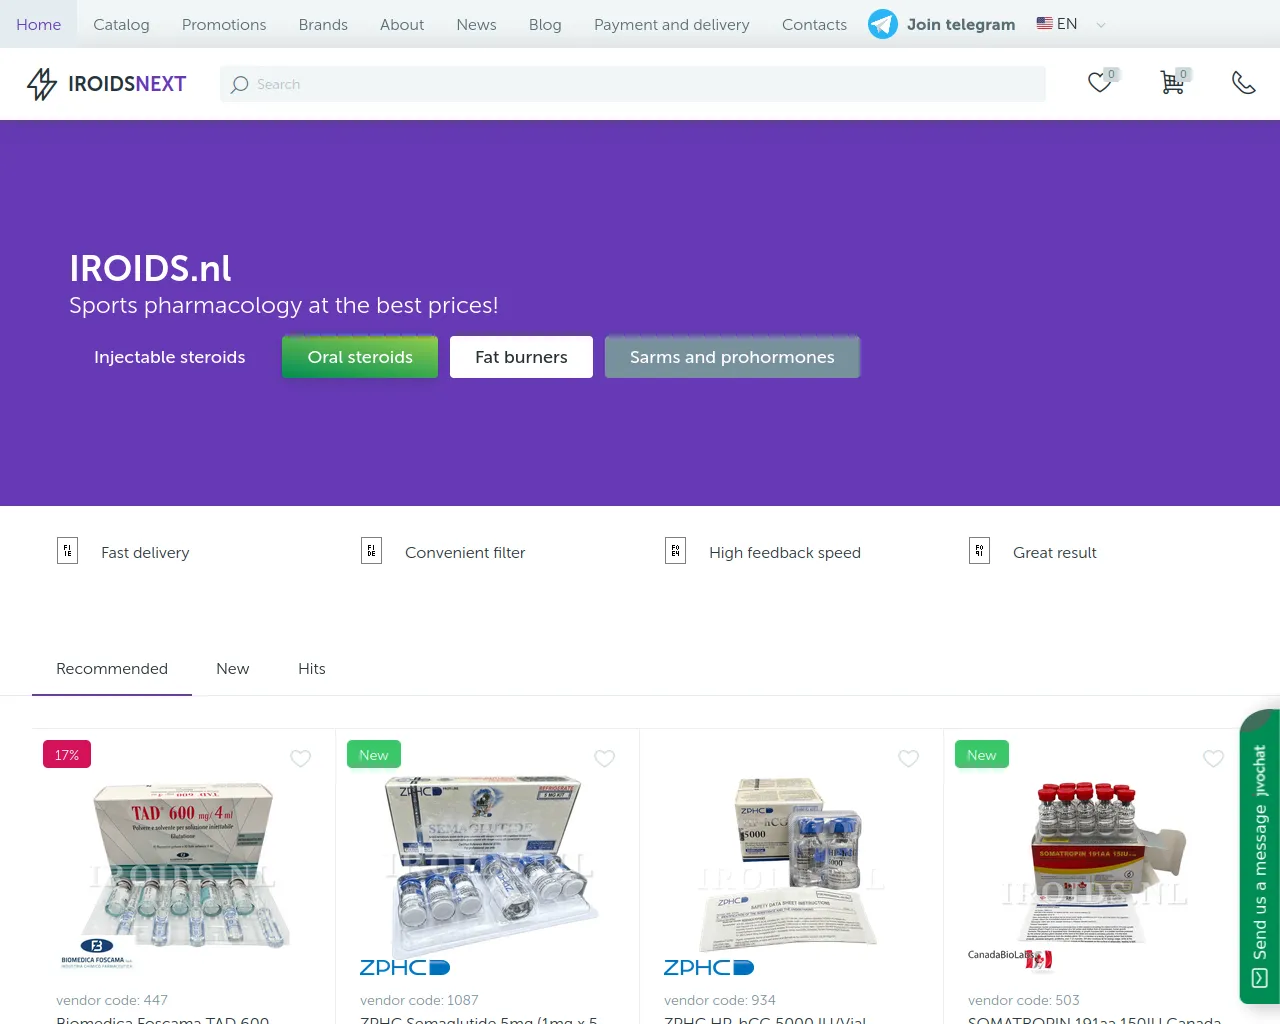Toggle favorite heart on ZPHC Semaglutide product
The height and width of the screenshot is (1024, 1280).
tap(604, 759)
